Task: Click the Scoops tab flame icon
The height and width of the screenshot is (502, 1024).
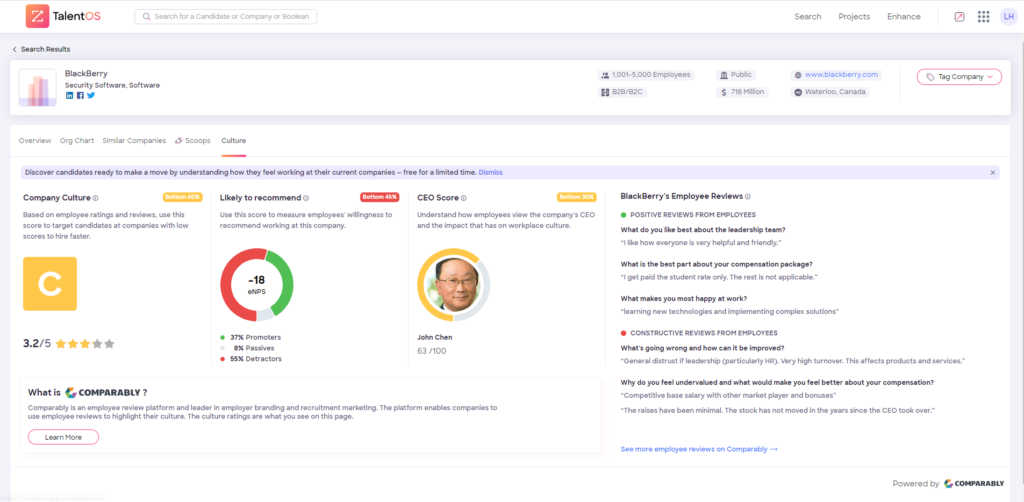Action: point(178,140)
